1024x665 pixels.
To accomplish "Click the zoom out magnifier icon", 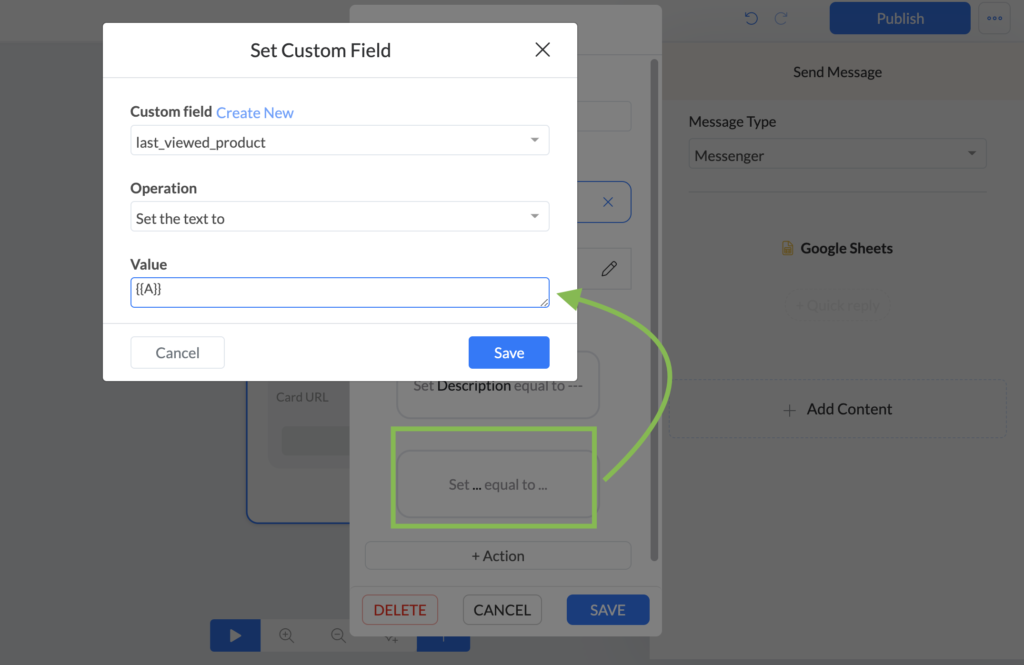I will [338, 635].
